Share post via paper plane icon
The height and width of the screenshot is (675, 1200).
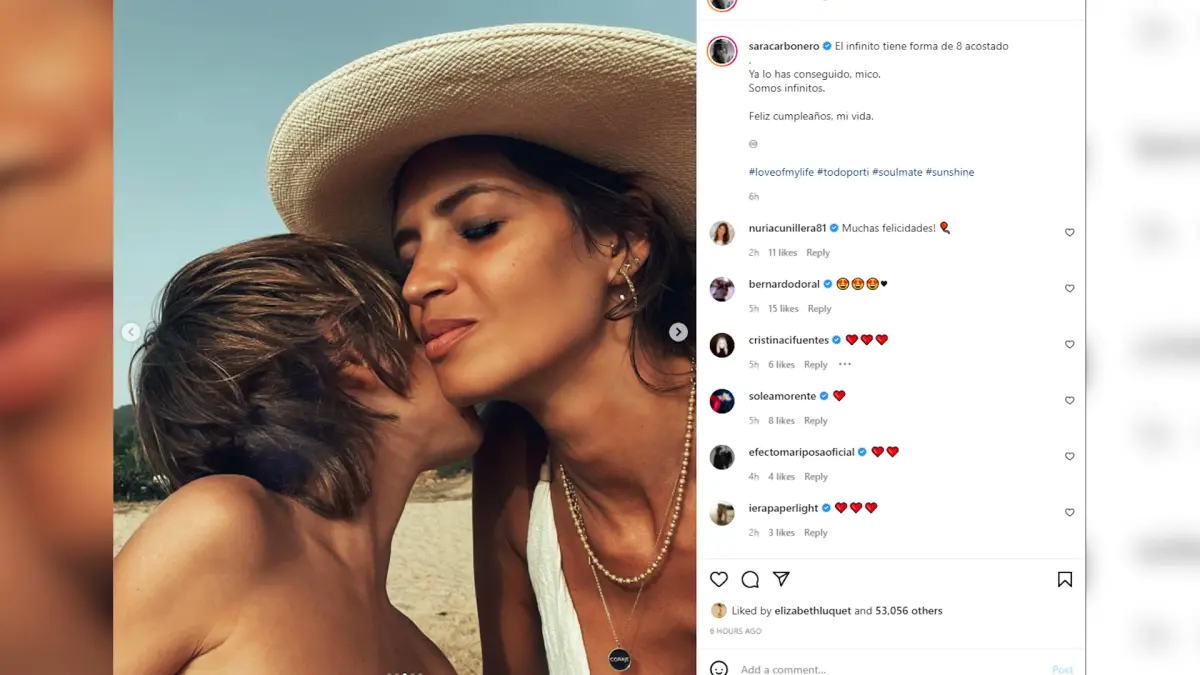[x=782, y=579]
